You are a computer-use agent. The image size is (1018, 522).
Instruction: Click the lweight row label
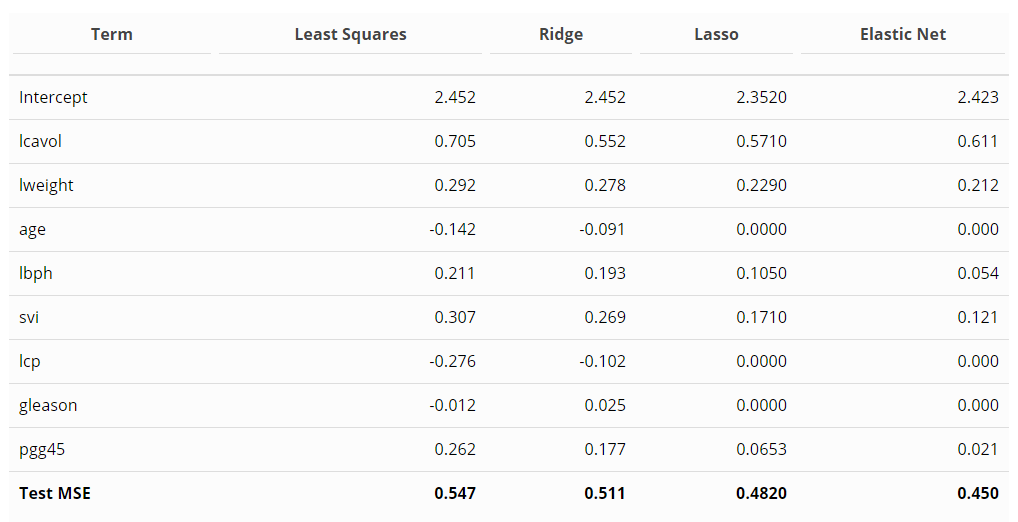pos(46,185)
